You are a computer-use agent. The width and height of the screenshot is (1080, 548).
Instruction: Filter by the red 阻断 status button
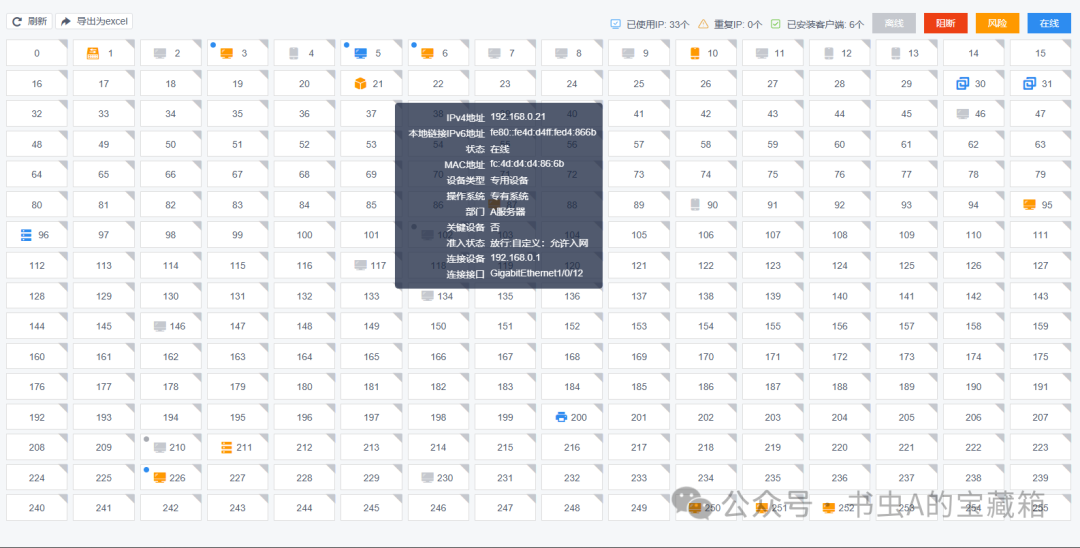pyautogui.click(x=946, y=23)
